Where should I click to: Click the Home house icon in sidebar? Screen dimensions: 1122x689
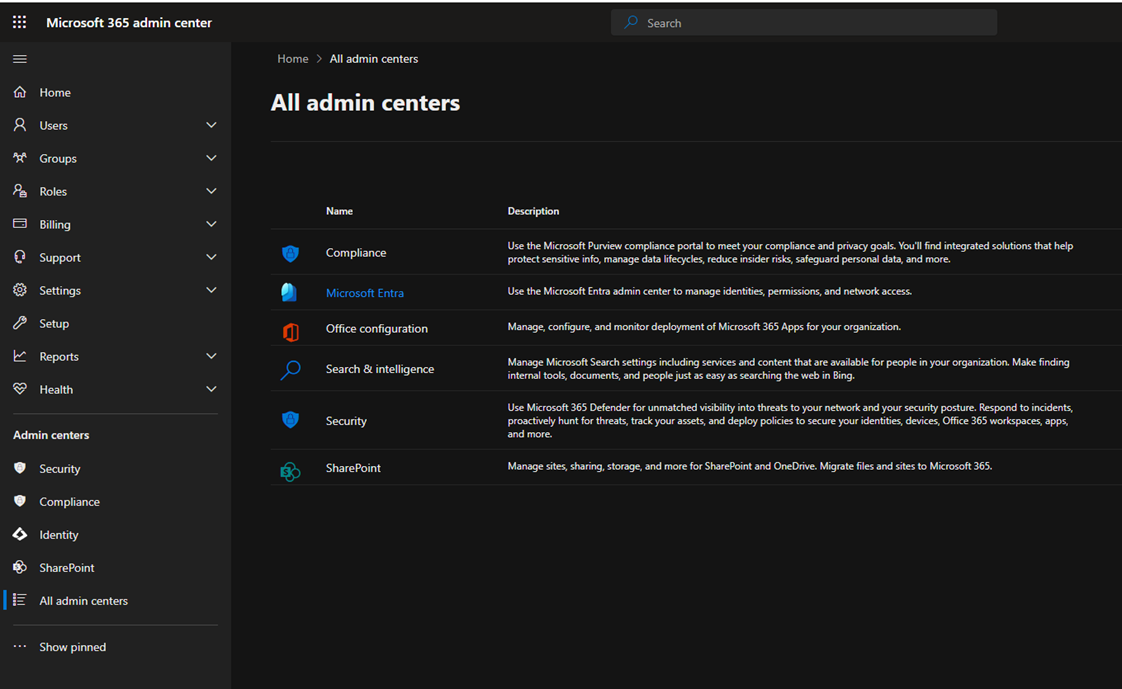tap(20, 92)
